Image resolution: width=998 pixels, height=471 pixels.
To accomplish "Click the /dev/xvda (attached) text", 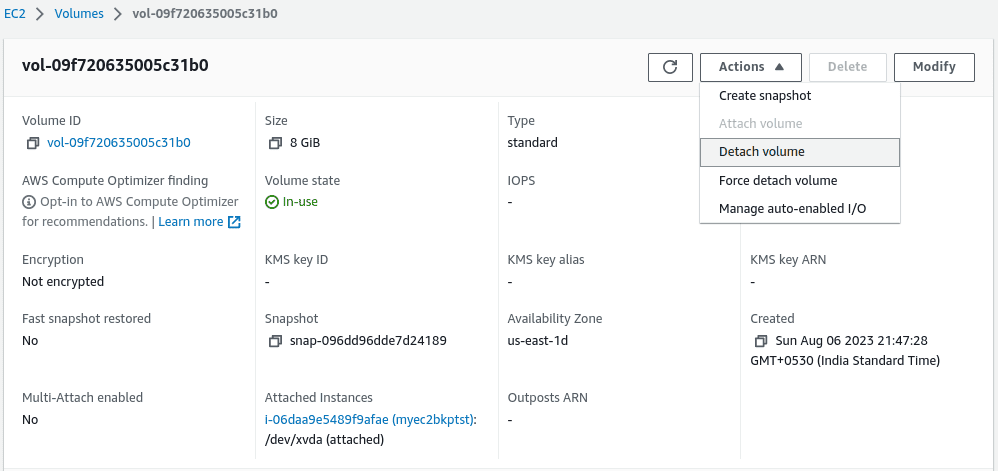I will point(324,440).
